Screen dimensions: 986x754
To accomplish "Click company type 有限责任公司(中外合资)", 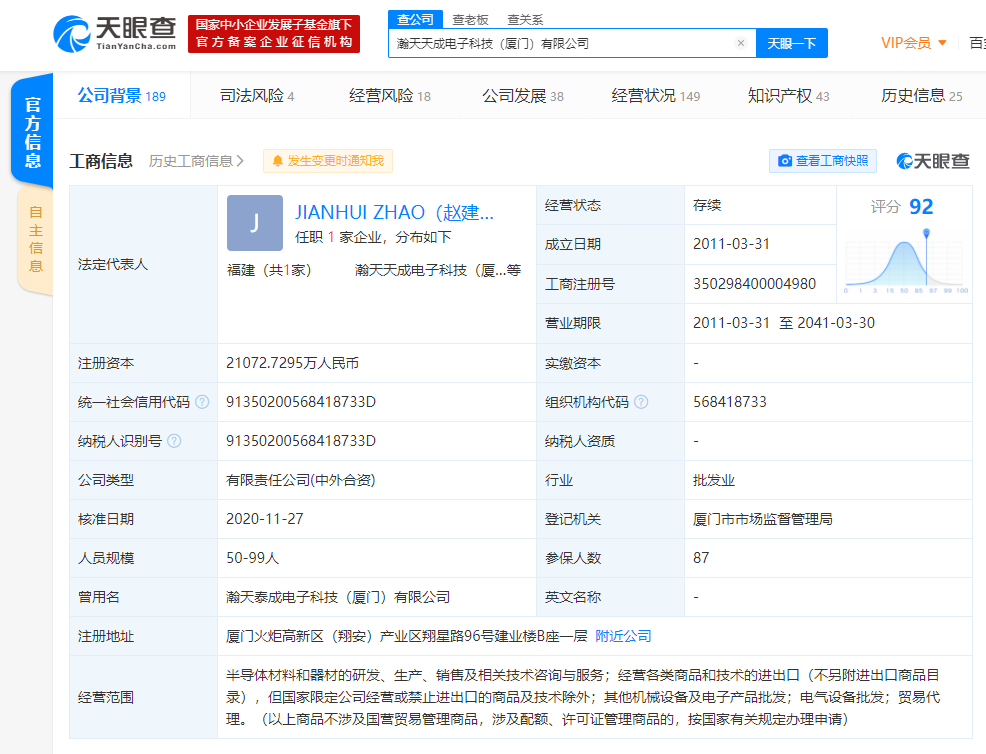I will point(301,480).
